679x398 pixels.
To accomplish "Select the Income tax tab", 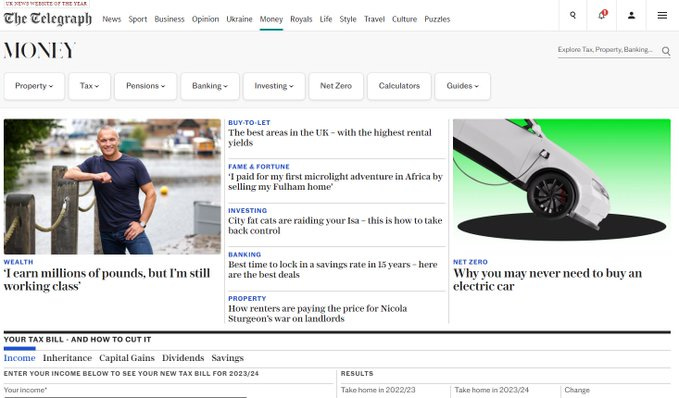I will click(19, 358).
